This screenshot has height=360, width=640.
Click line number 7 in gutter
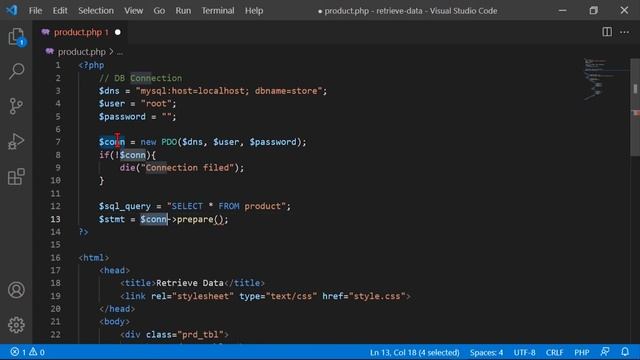[58, 142]
